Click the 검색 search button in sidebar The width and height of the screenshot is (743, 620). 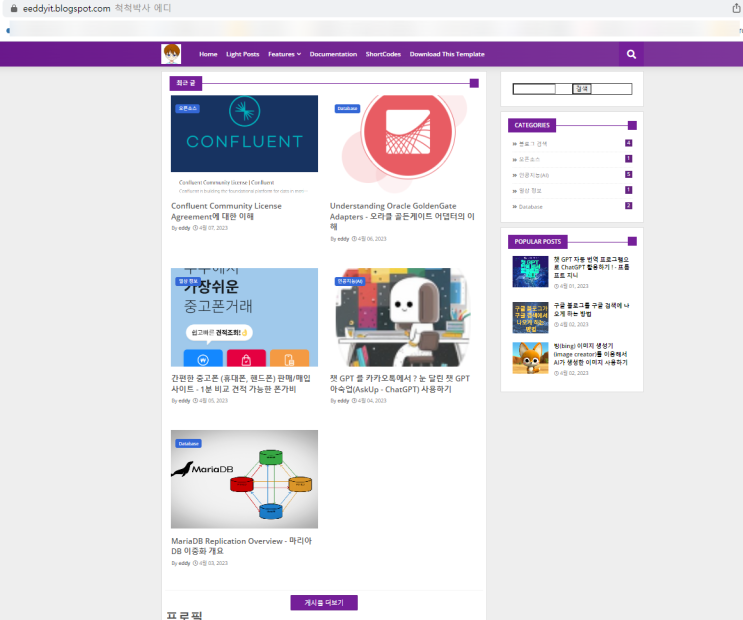(x=582, y=89)
